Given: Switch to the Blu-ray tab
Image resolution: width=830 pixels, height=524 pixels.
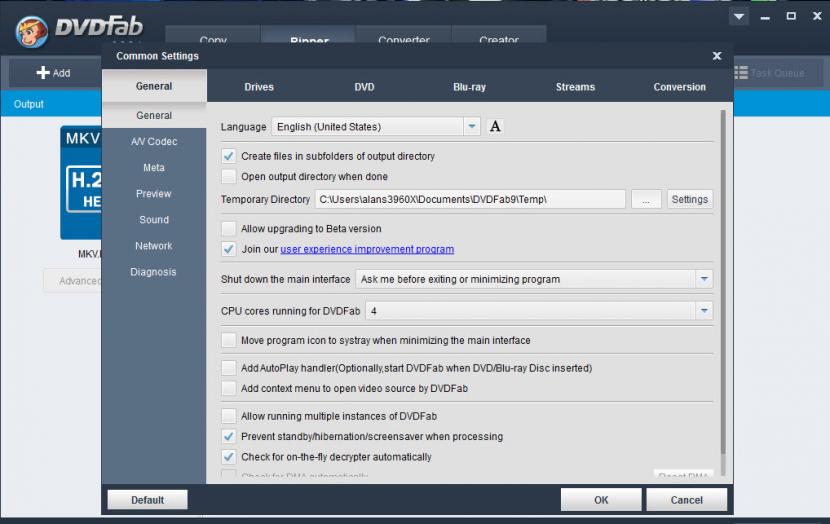Looking at the screenshot, I should click(470, 87).
